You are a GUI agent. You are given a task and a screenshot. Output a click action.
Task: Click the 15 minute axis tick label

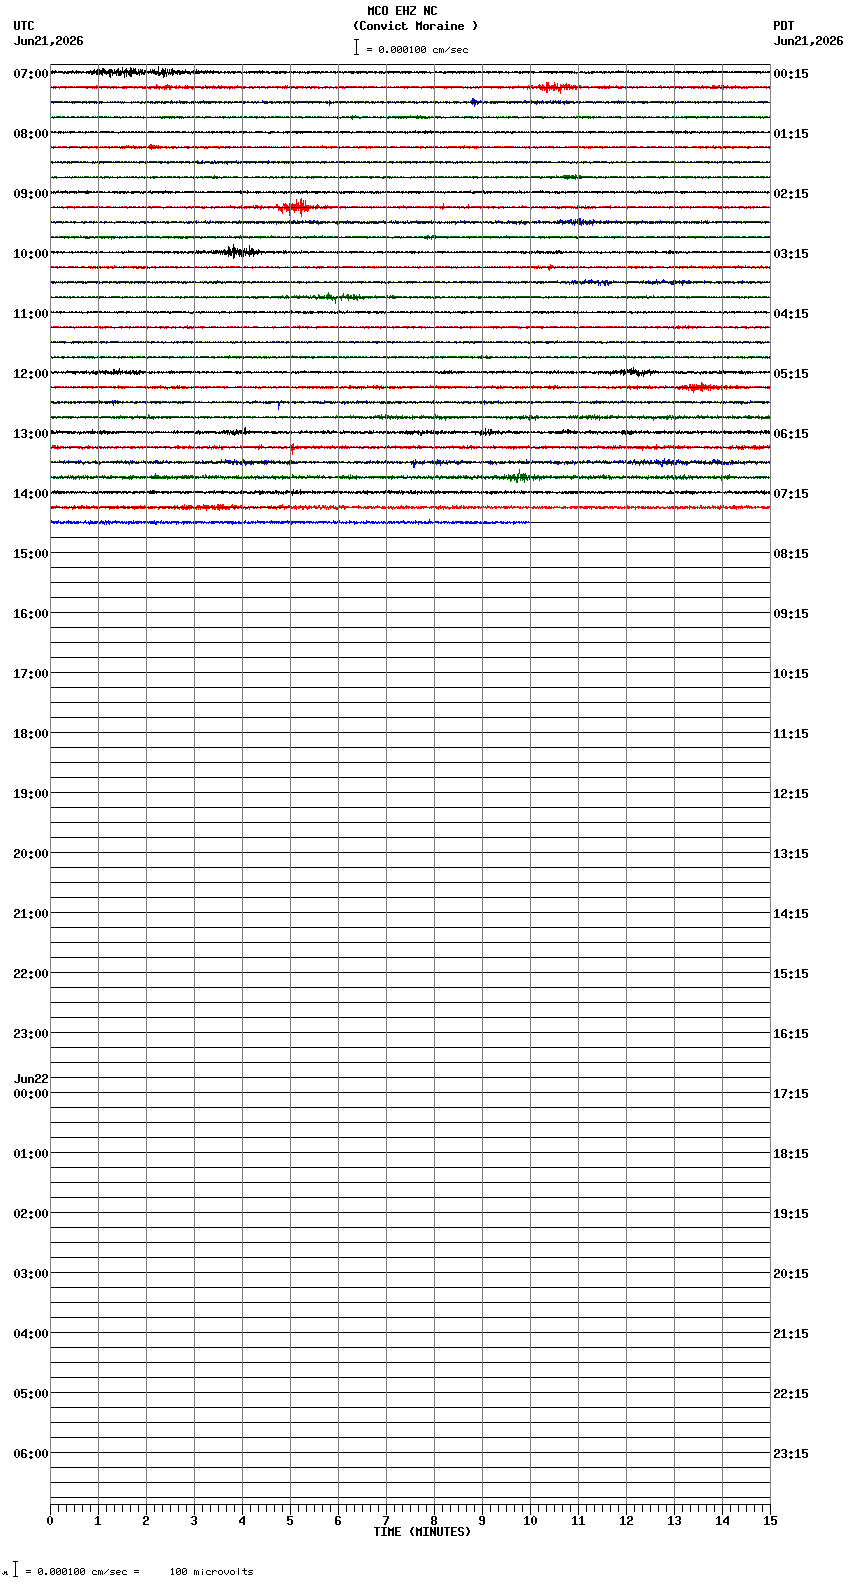click(x=770, y=1521)
